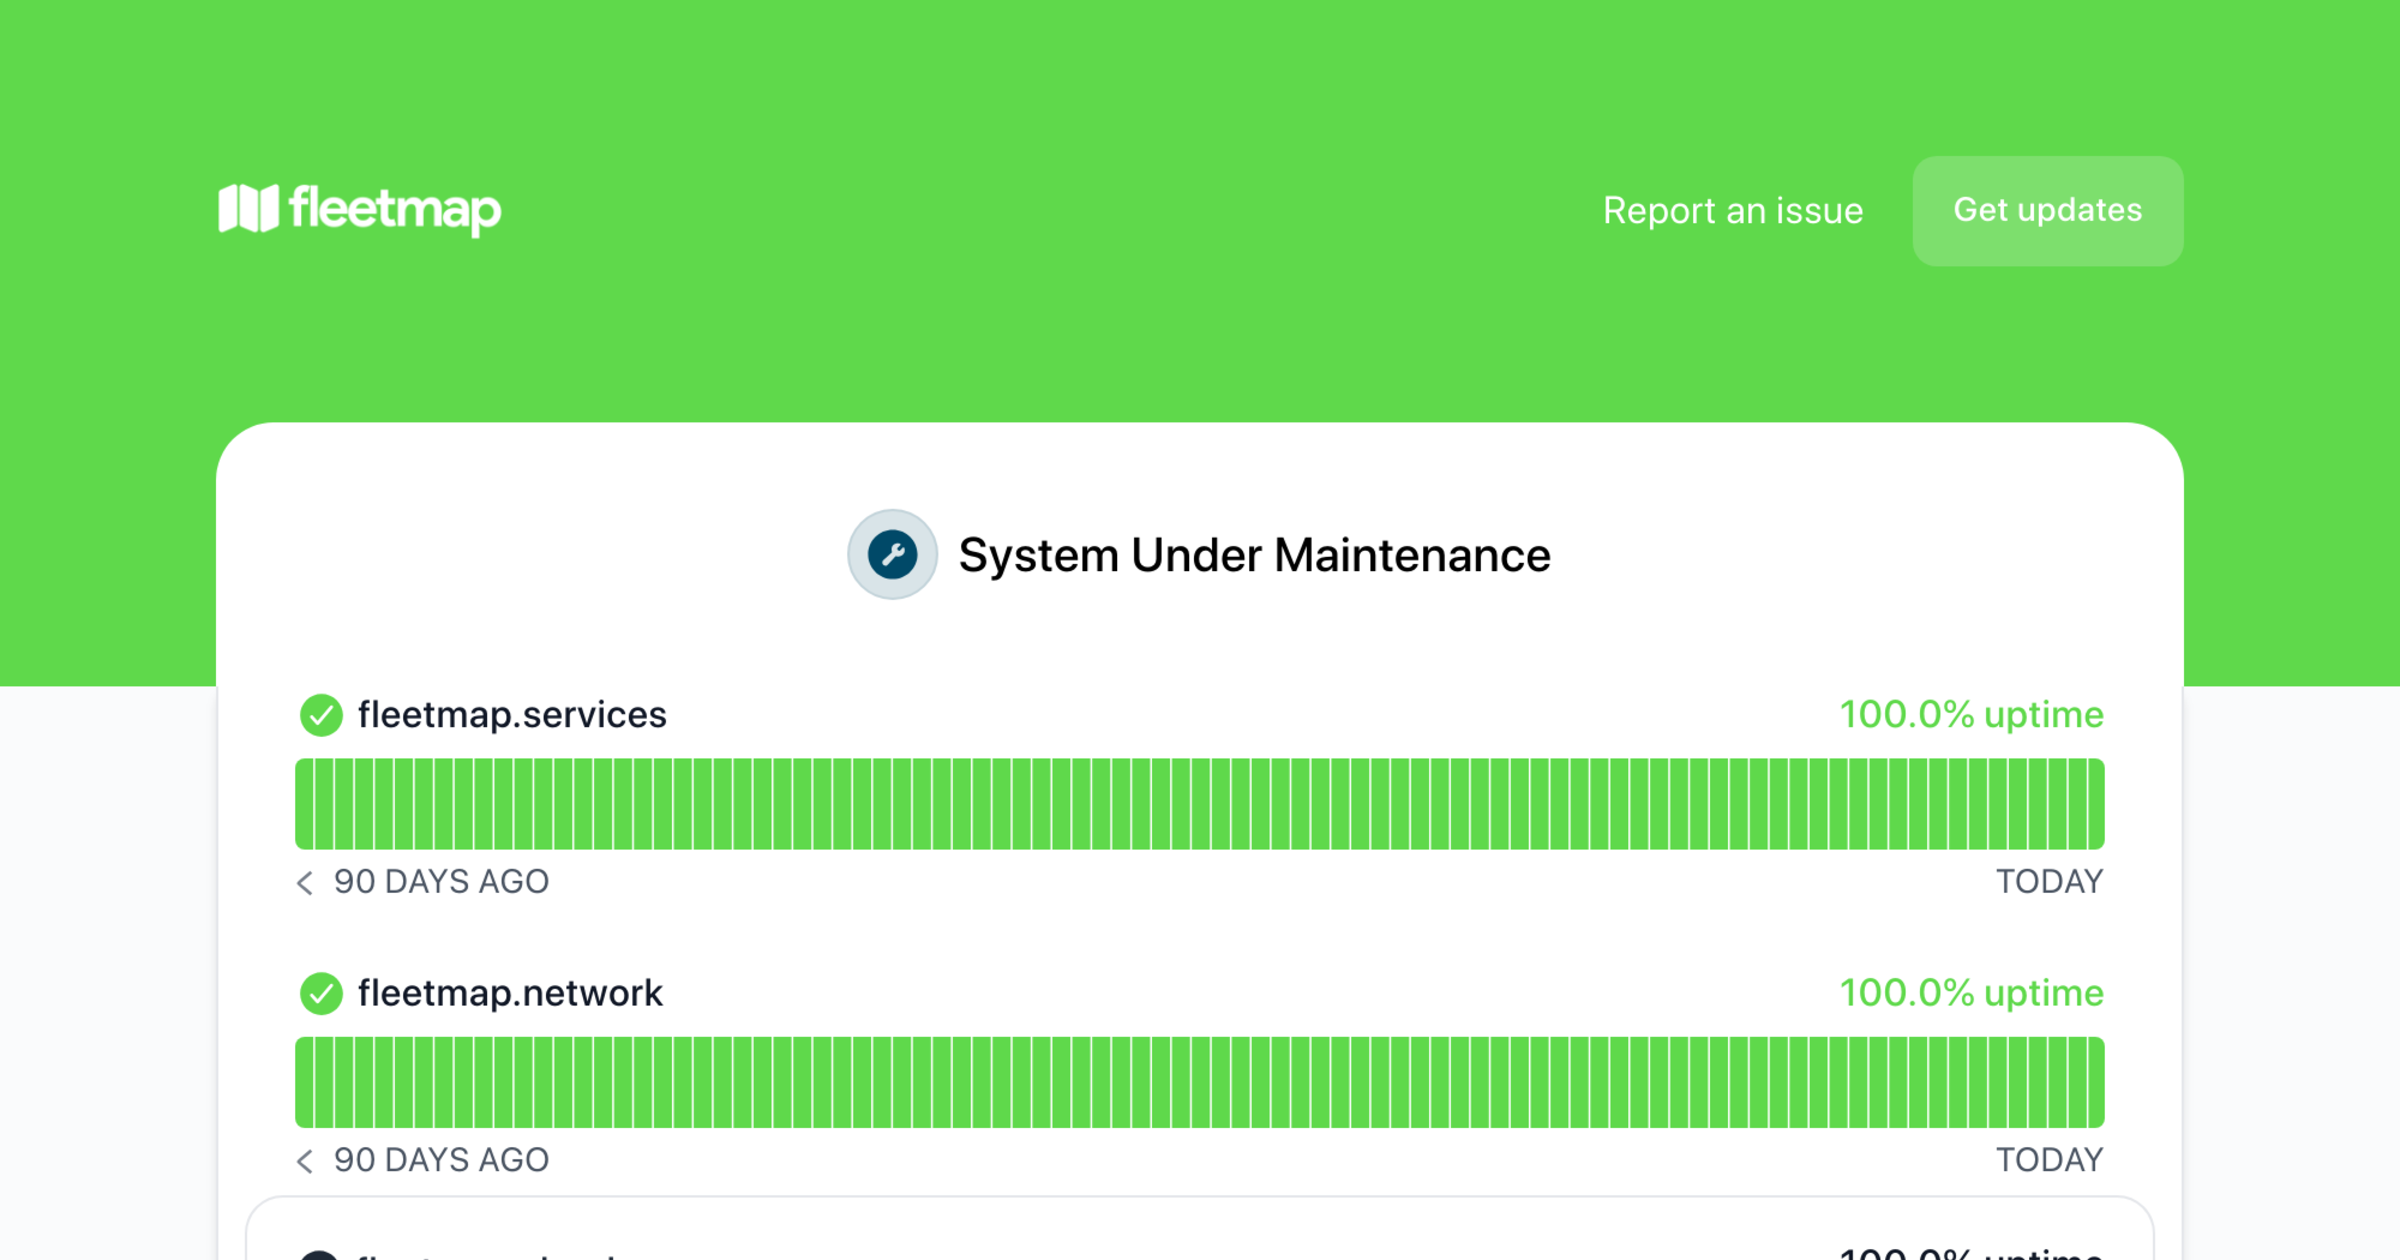Select the fleetmap.network component name
This screenshot has height=1260, width=2400.
coord(510,993)
